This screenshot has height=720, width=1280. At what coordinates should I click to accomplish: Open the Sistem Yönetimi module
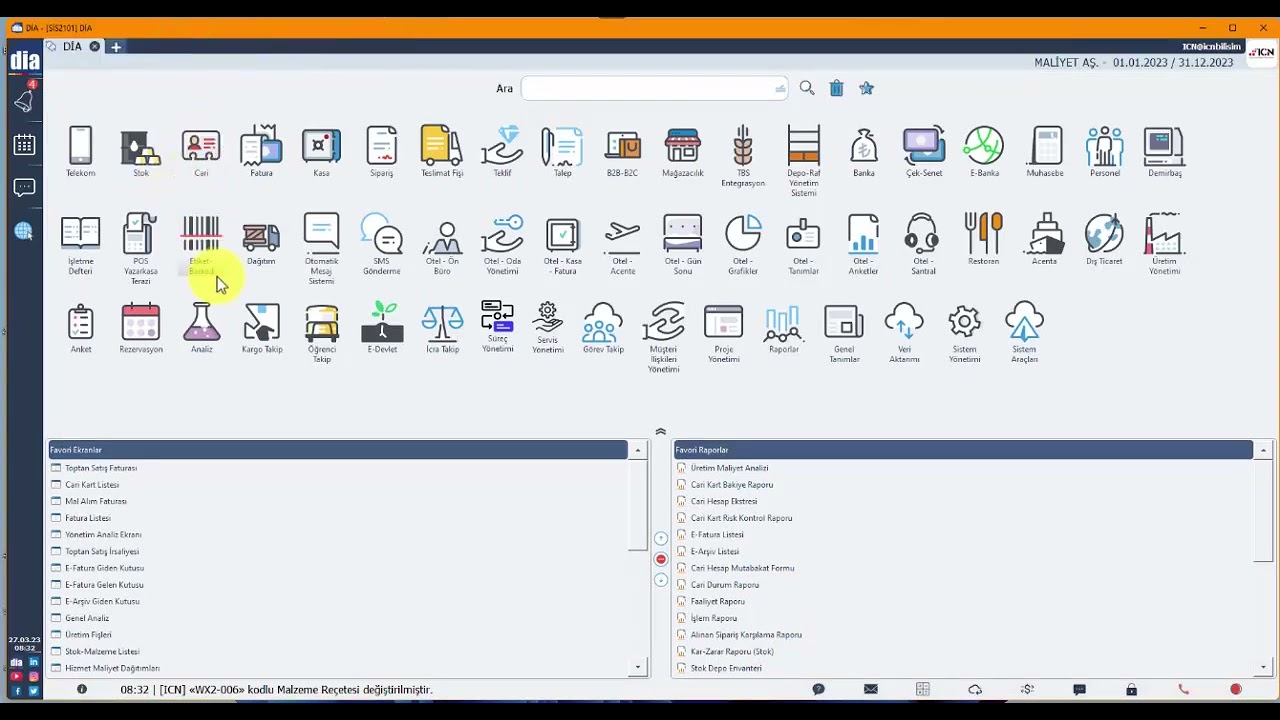[964, 333]
